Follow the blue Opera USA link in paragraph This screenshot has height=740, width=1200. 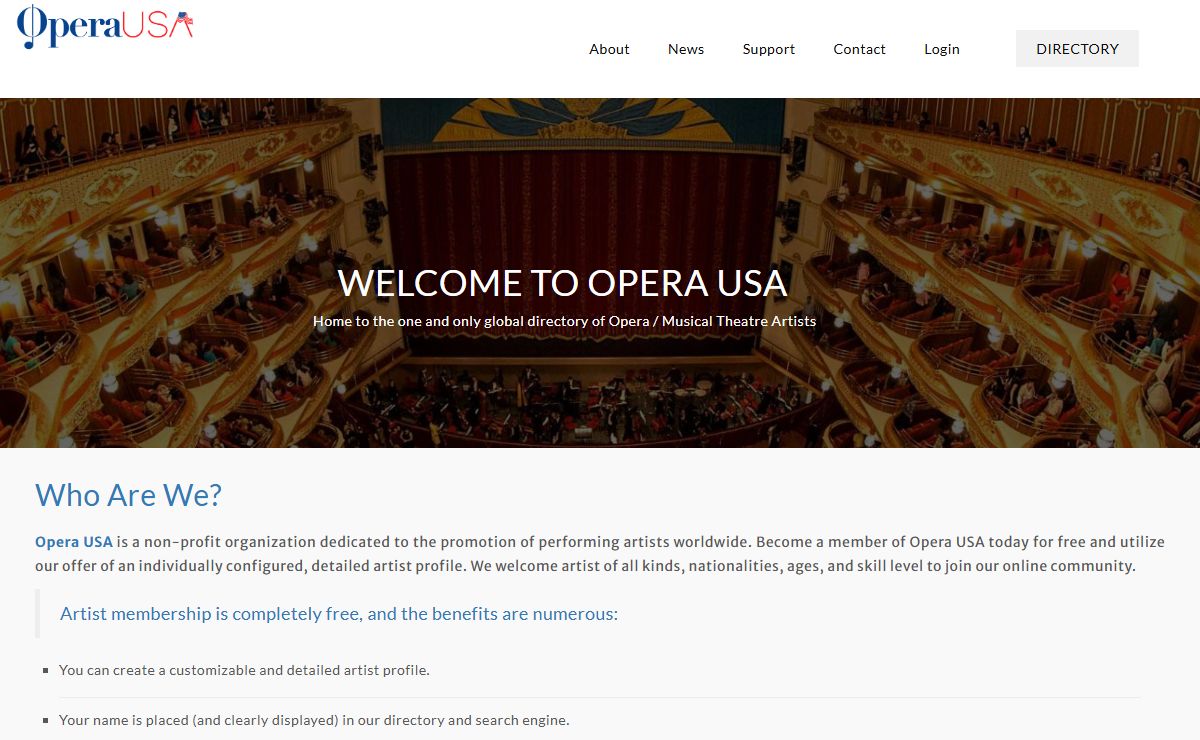click(74, 542)
